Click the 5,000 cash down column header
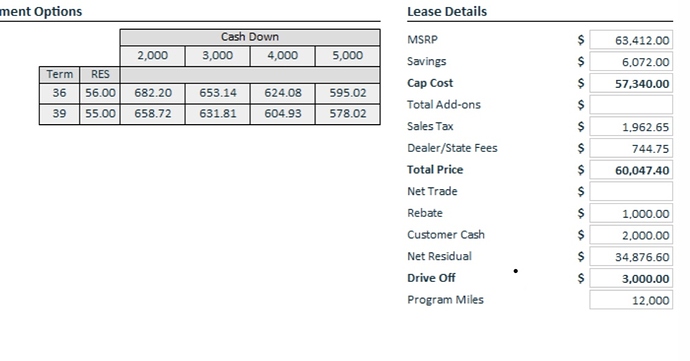 348,56
